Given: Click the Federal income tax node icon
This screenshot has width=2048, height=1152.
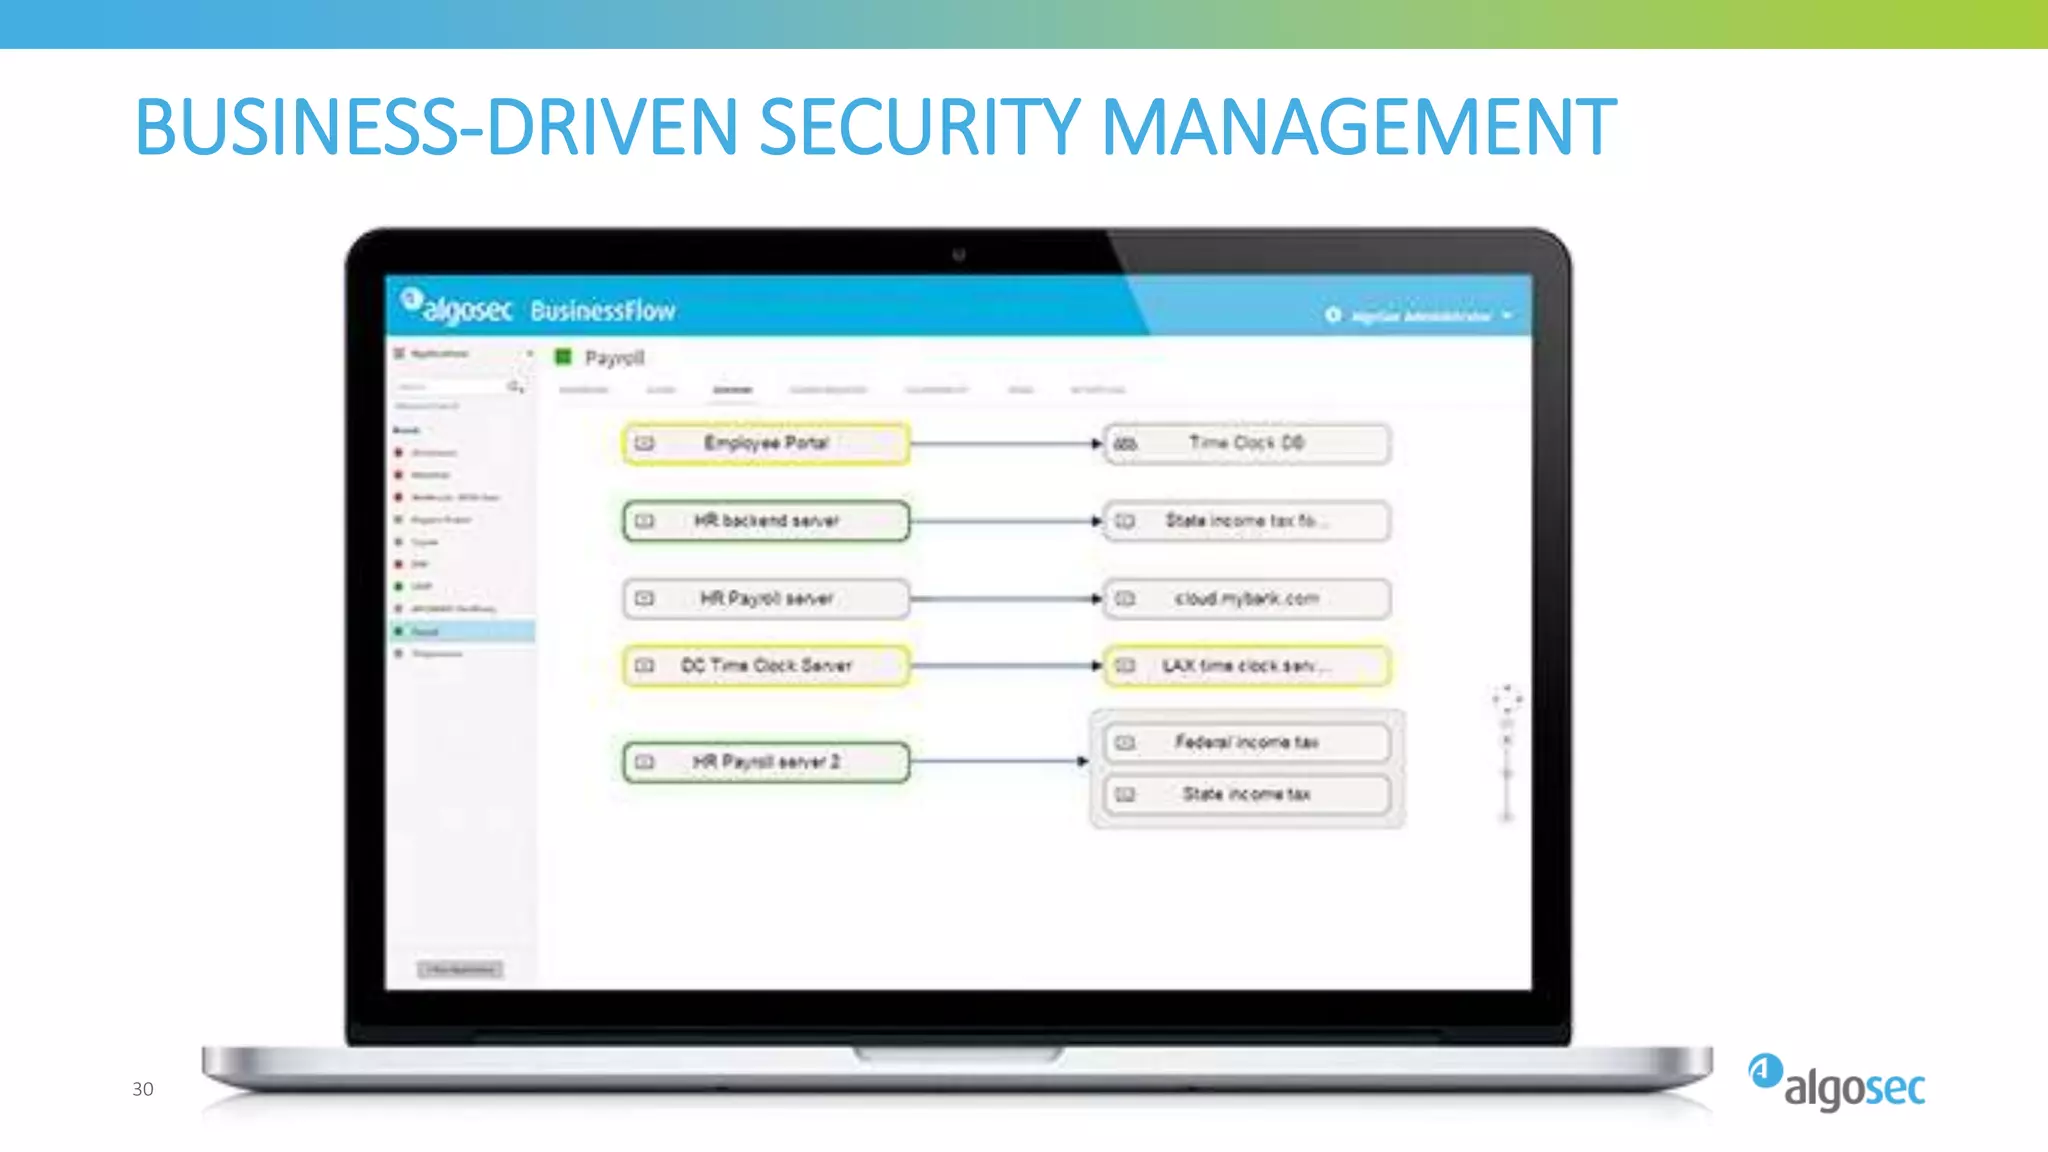Looking at the screenshot, I should coord(1125,743).
